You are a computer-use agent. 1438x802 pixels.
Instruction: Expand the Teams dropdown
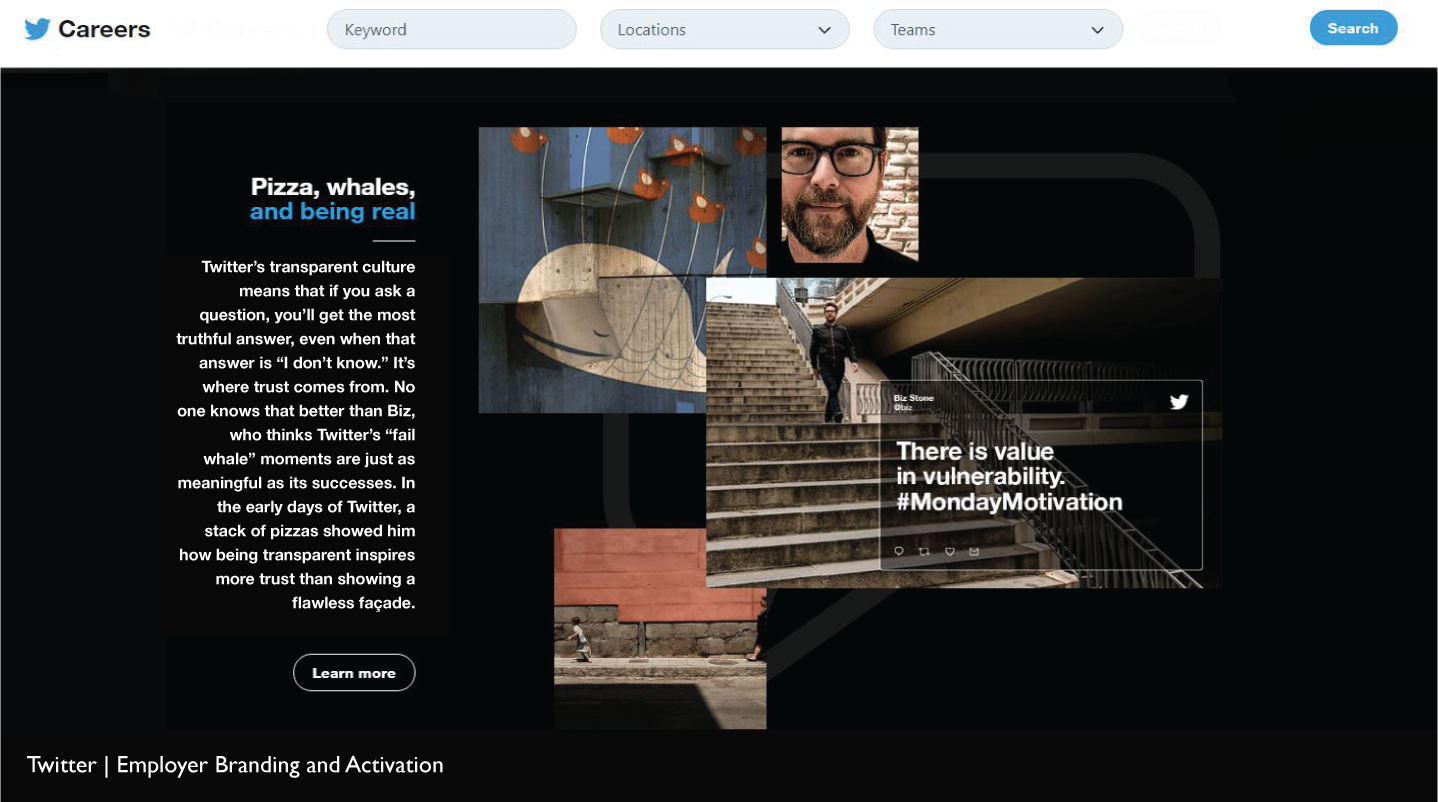click(998, 30)
